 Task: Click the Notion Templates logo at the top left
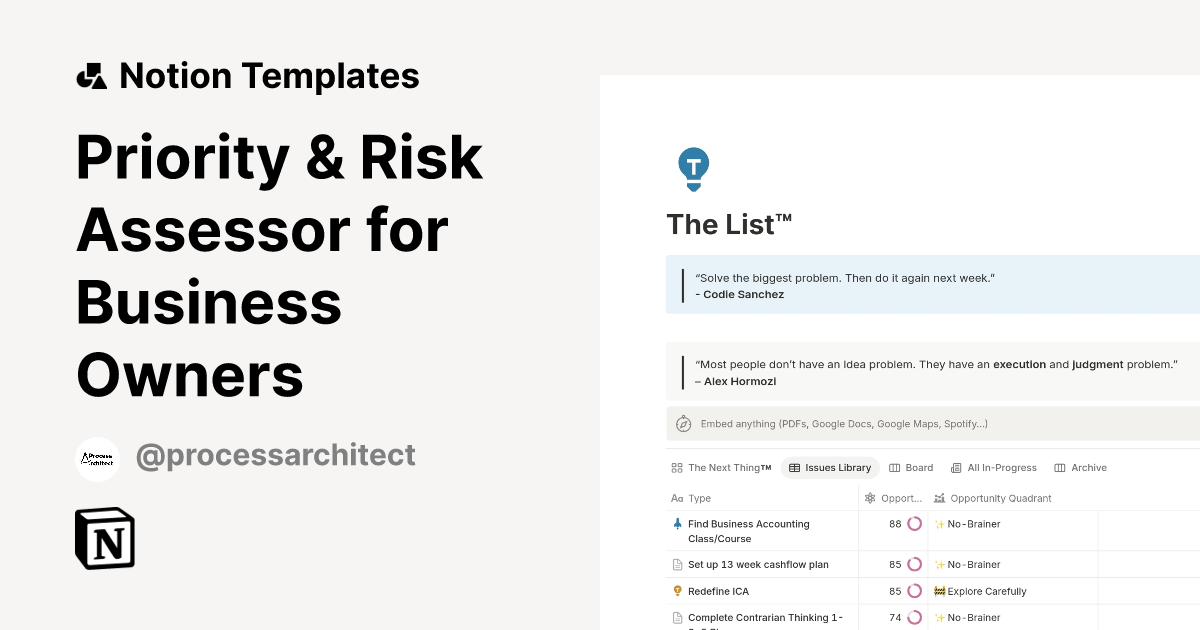point(93,75)
